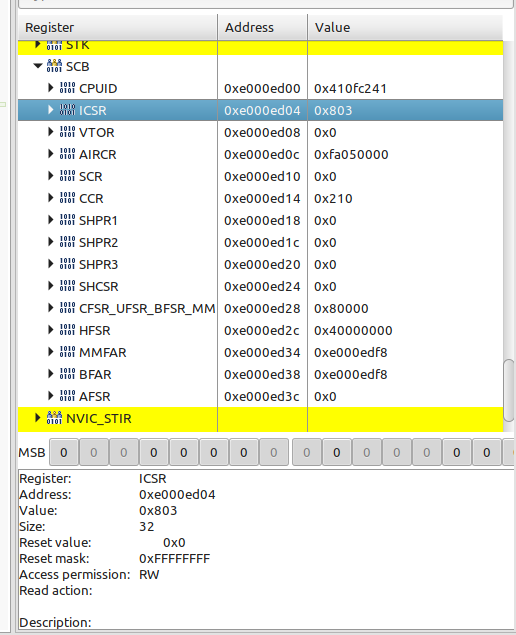The image size is (516, 635).
Task: Click the vertical scrollbar of register list
Action: (509, 390)
